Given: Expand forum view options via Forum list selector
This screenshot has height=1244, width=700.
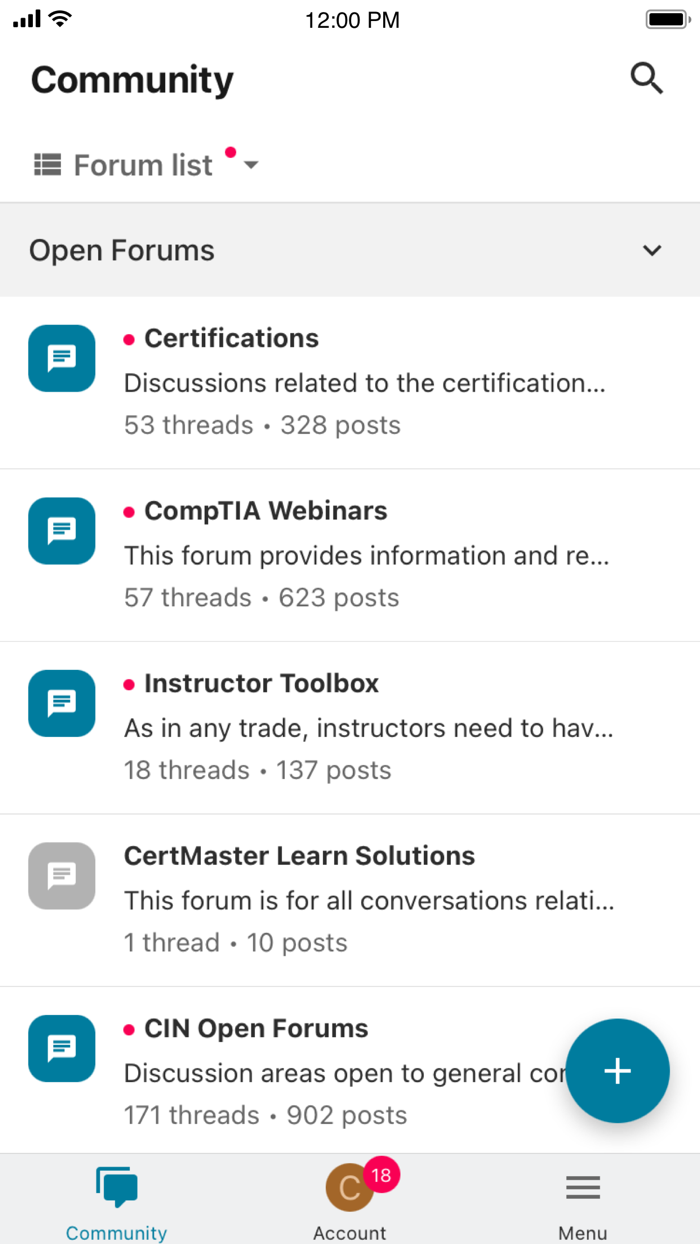Looking at the screenshot, I should click(x=140, y=164).
